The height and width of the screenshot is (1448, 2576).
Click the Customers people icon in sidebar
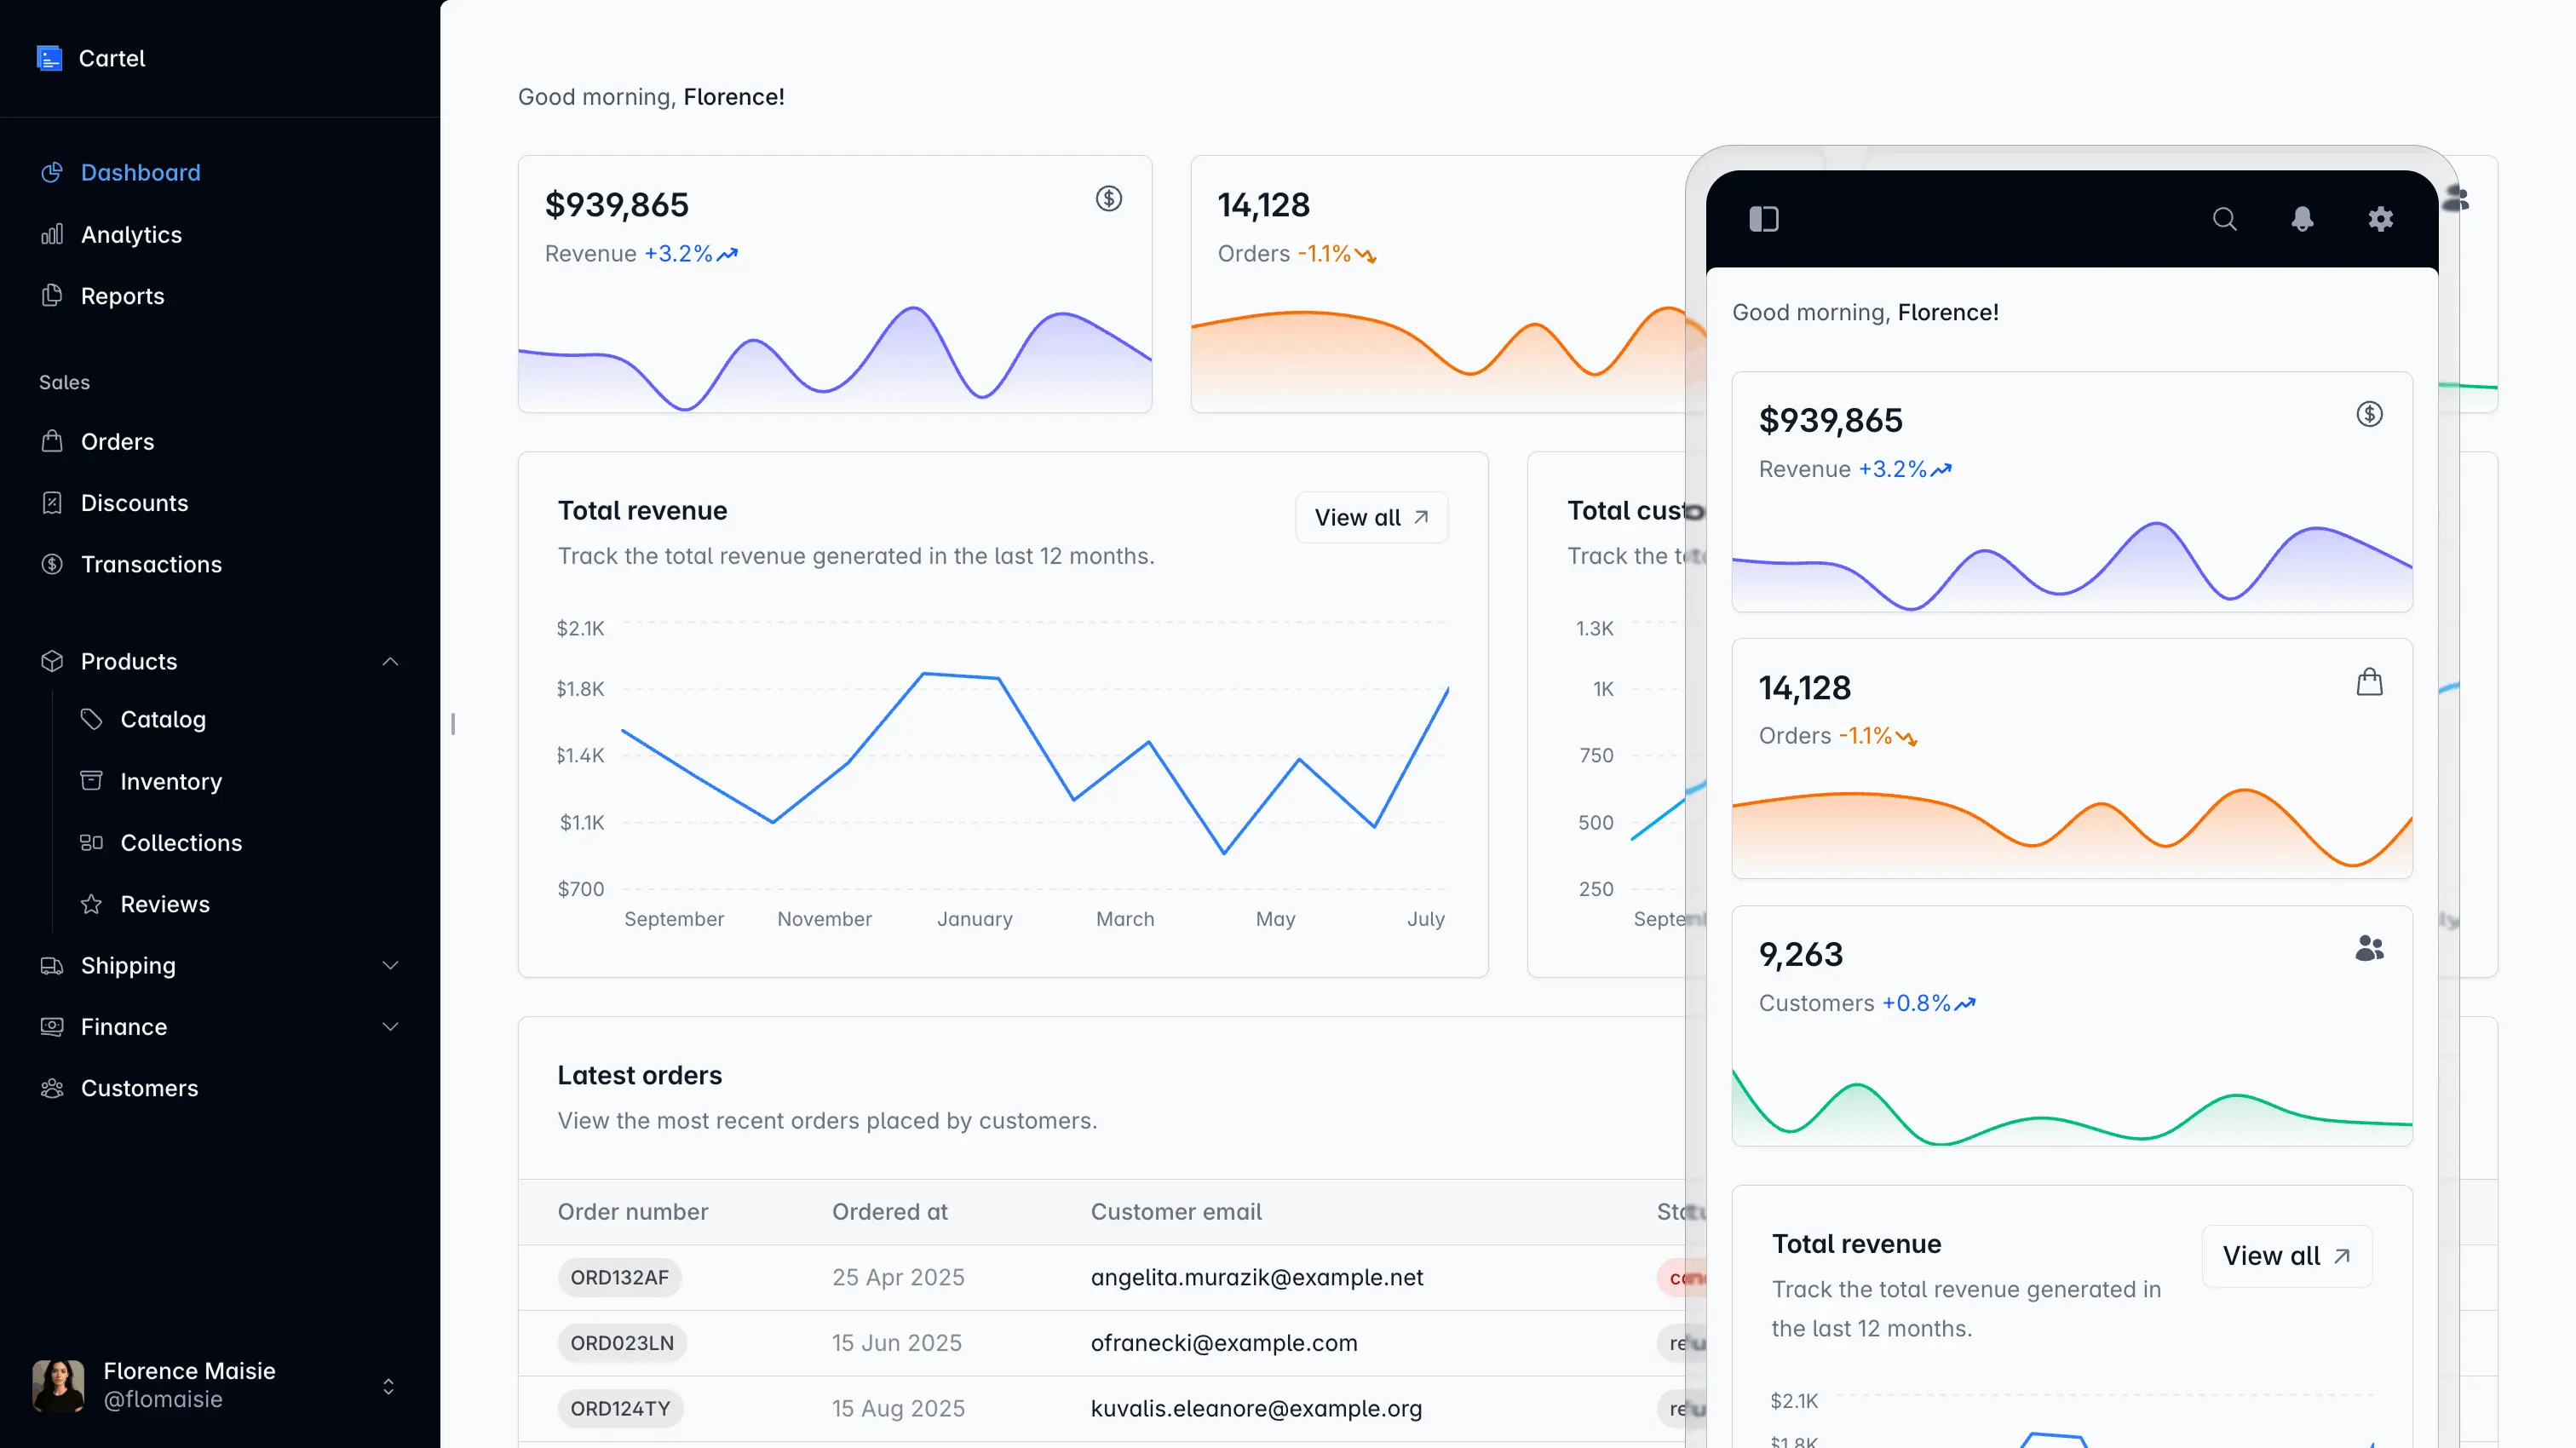tap(52, 1088)
